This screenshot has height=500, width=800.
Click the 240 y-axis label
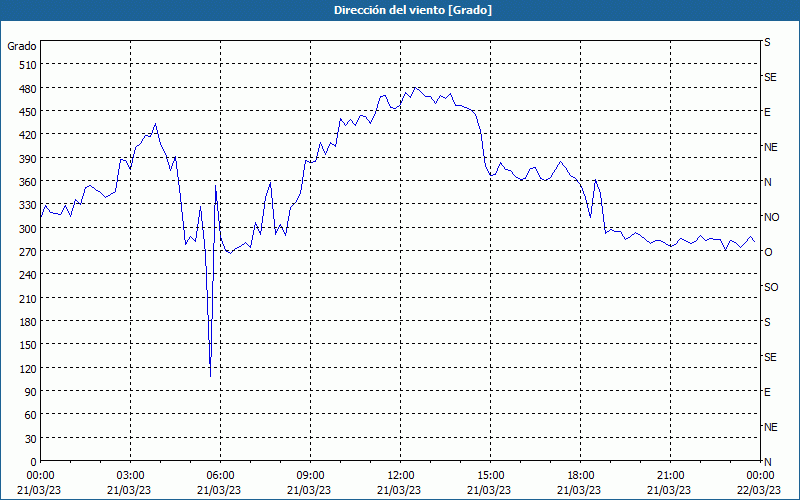29,276
